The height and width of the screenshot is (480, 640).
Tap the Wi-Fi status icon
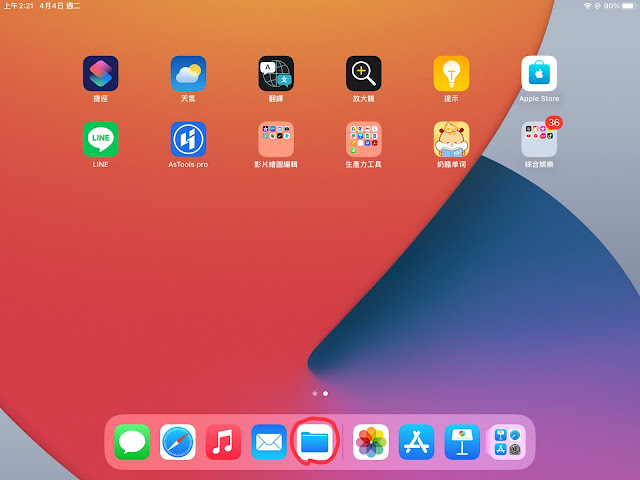coord(588,6)
